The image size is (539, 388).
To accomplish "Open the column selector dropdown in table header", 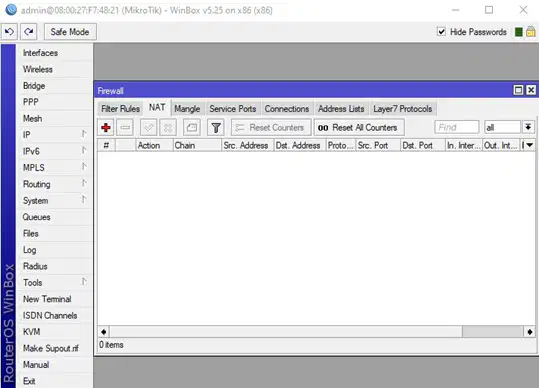I will [x=530, y=145].
